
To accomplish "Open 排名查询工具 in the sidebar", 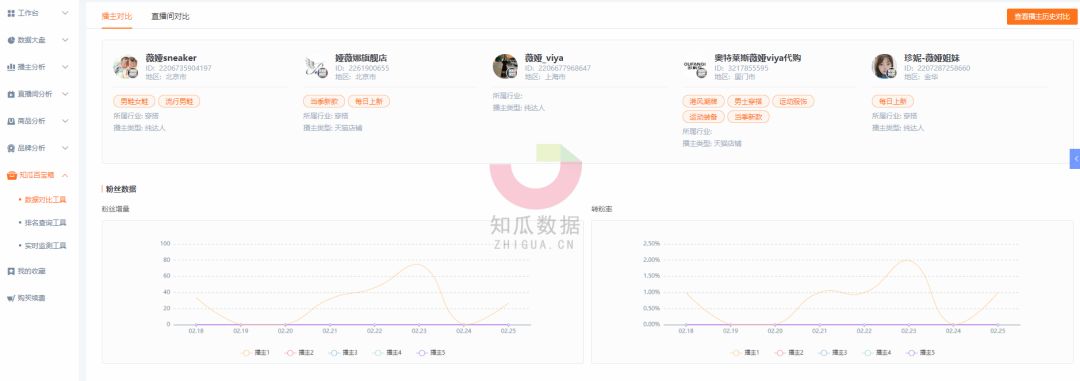I will (x=45, y=223).
